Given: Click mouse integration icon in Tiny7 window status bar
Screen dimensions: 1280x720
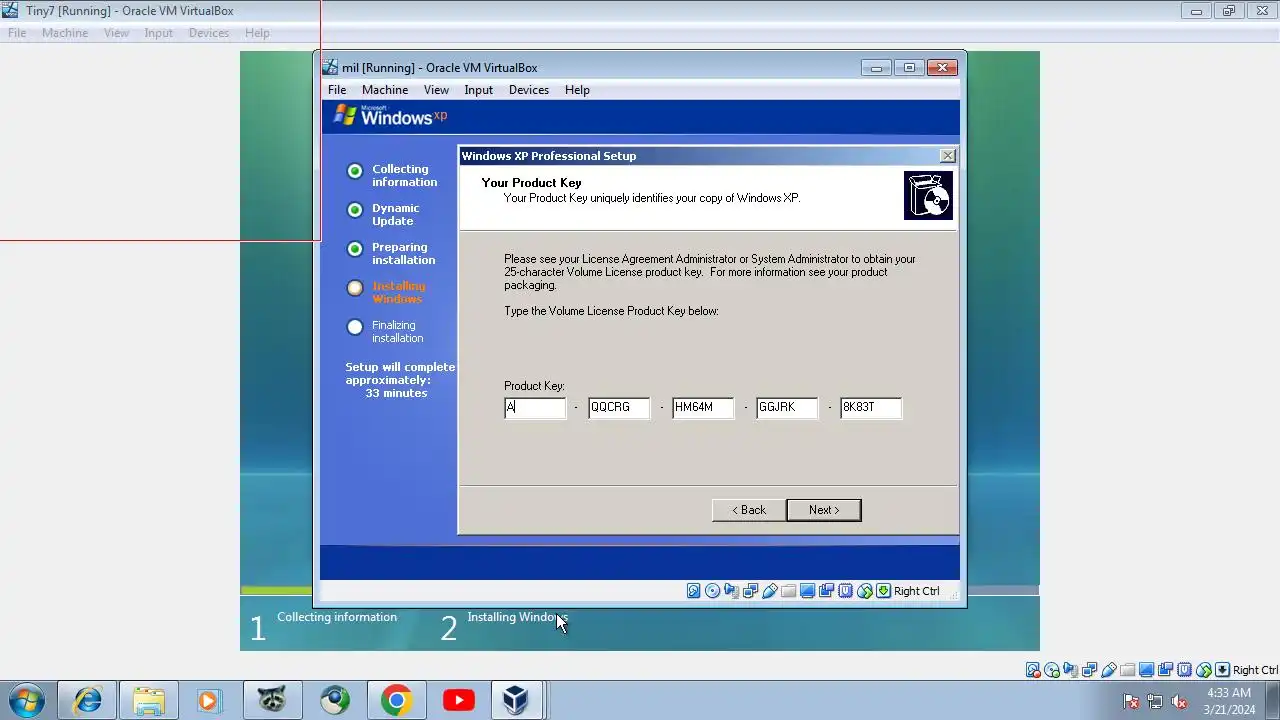Looking at the screenshot, I should point(1204,670).
